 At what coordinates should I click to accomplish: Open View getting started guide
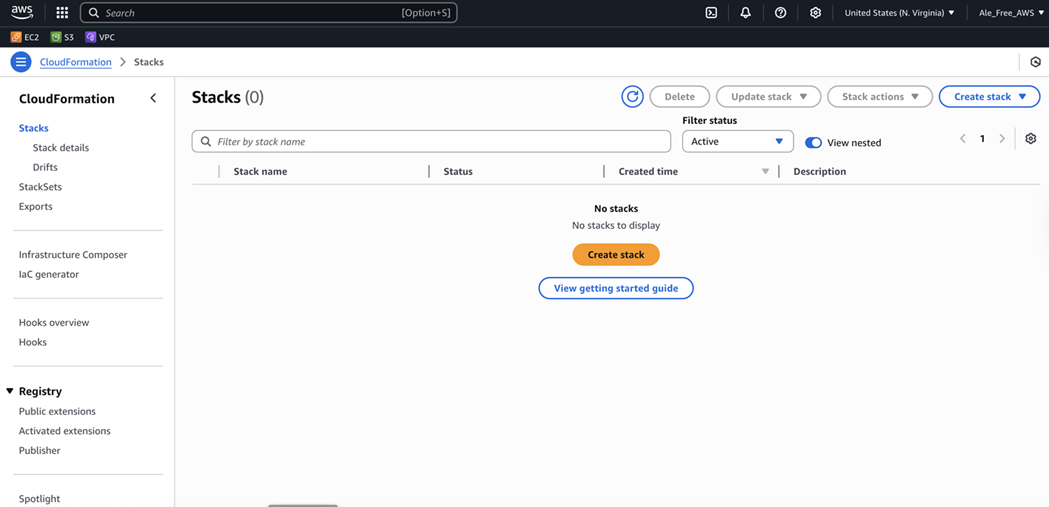tap(616, 288)
